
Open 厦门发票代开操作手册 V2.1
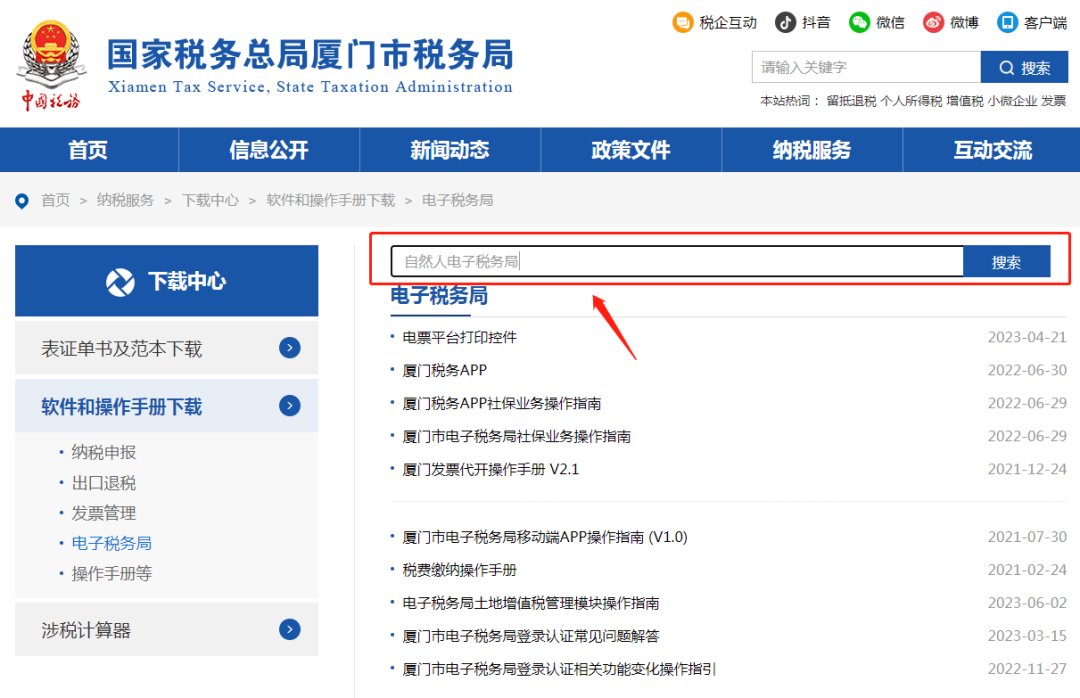point(490,469)
